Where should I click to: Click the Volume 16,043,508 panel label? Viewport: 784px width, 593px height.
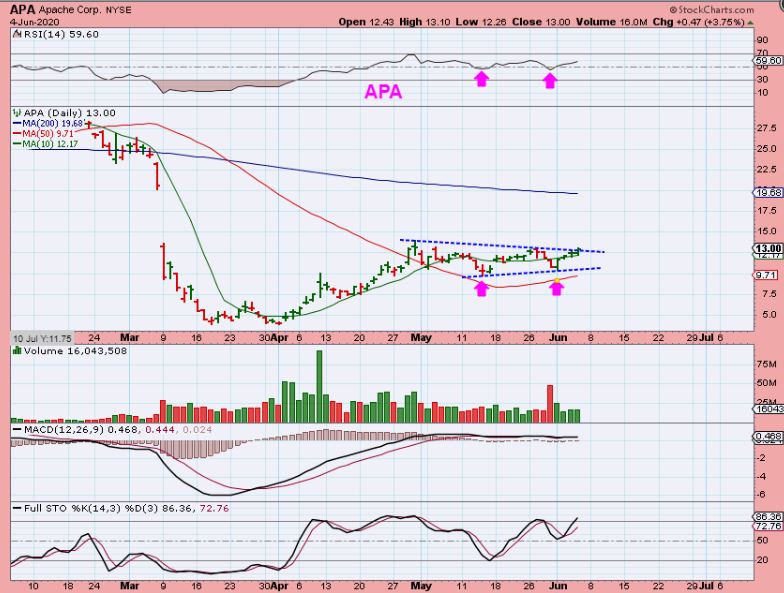(76, 351)
